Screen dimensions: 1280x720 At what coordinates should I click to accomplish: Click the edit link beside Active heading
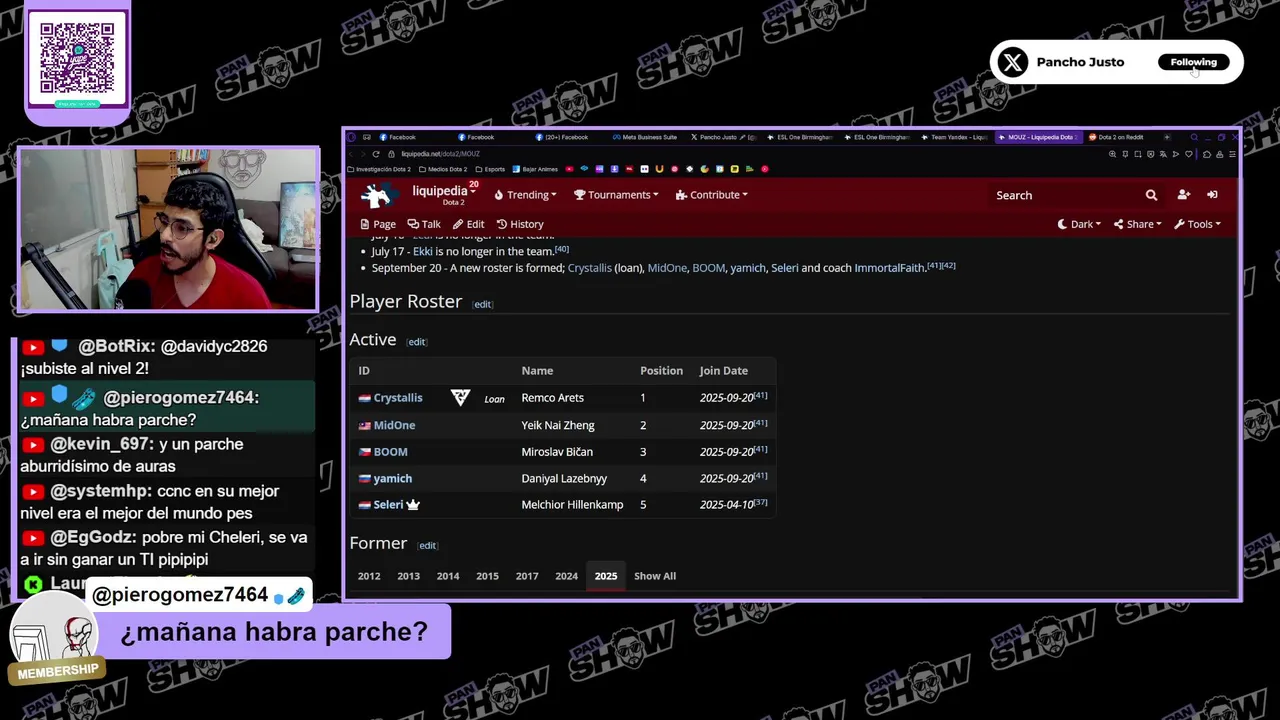417,342
